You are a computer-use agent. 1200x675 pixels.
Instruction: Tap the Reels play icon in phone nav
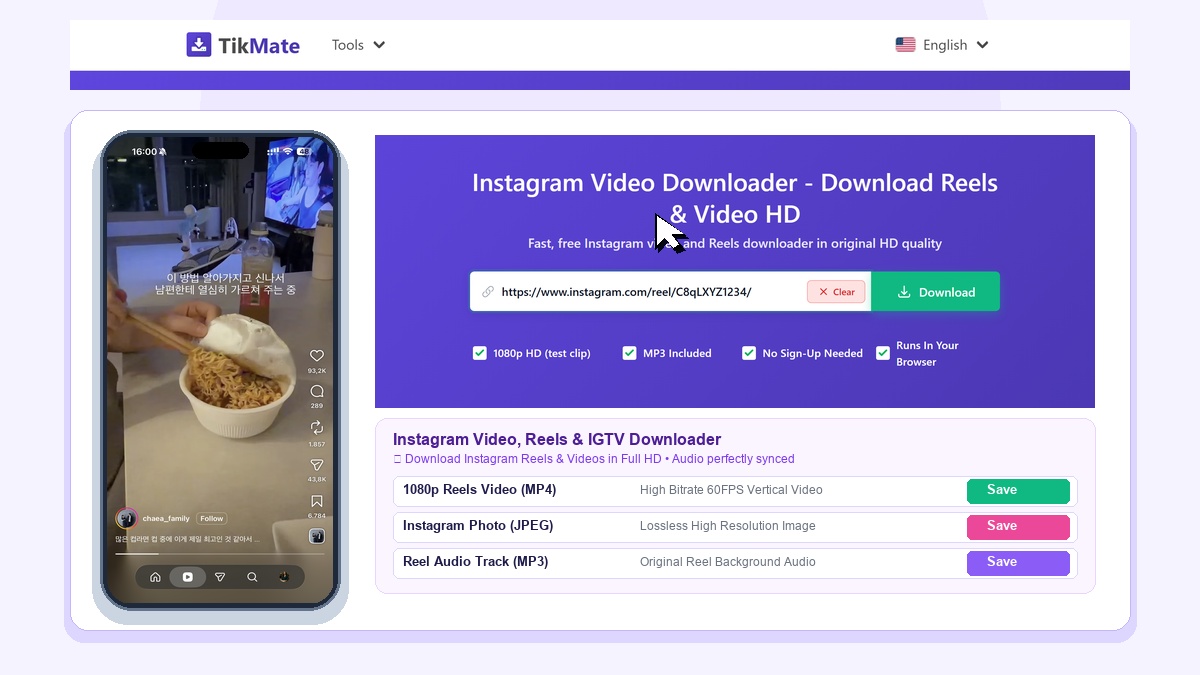(x=187, y=577)
